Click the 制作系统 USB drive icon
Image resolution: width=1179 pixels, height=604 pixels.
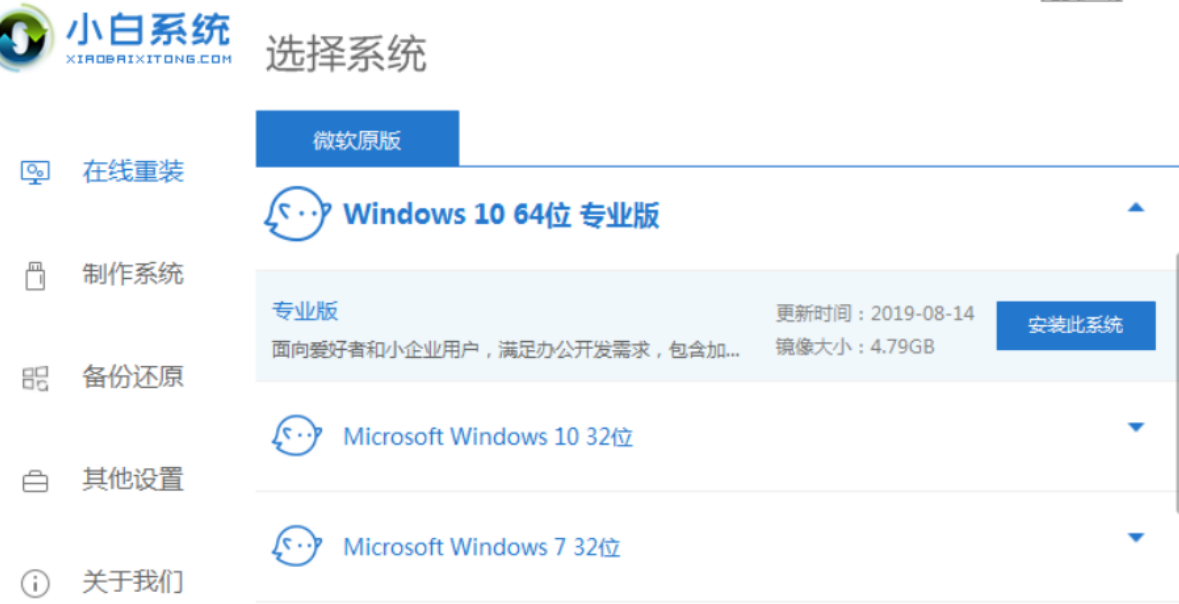pyautogui.click(x=35, y=275)
